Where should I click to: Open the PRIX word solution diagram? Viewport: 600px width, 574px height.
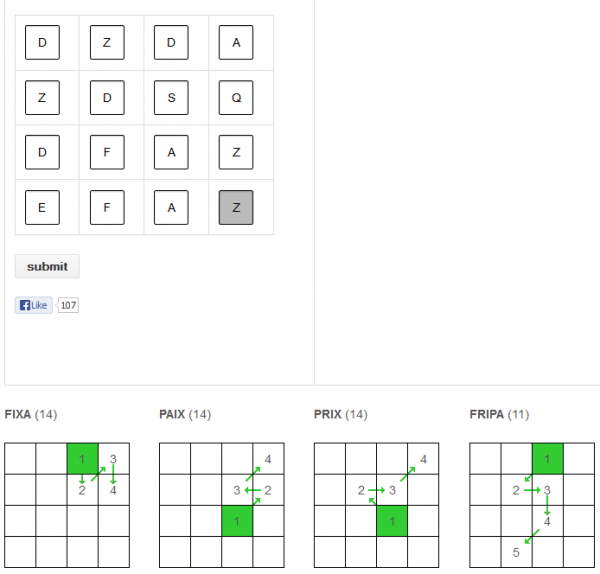pyautogui.click(x=376, y=505)
